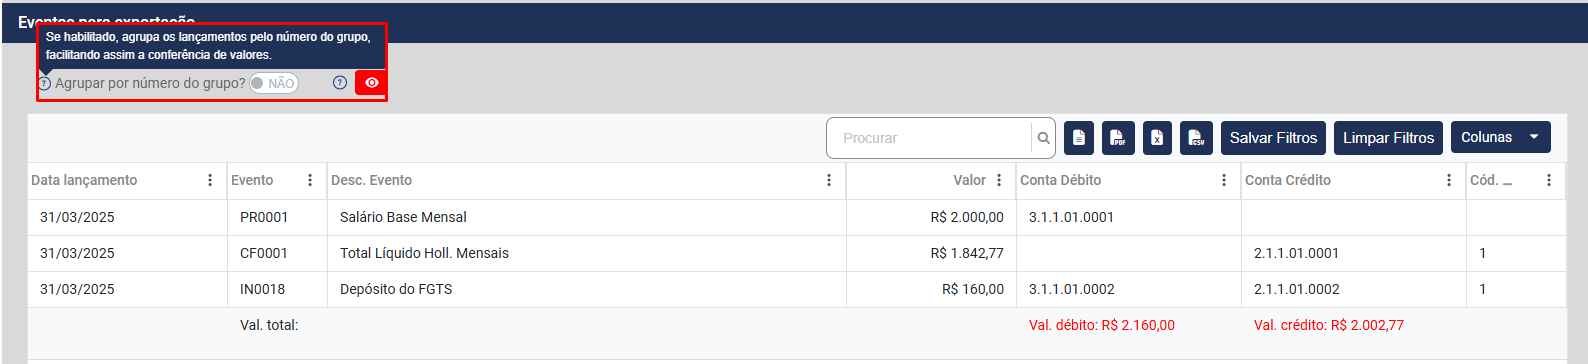Select the Salário Base Mensal row
The width and height of the screenshot is (1588, 364).
click(x=797, y=217)
